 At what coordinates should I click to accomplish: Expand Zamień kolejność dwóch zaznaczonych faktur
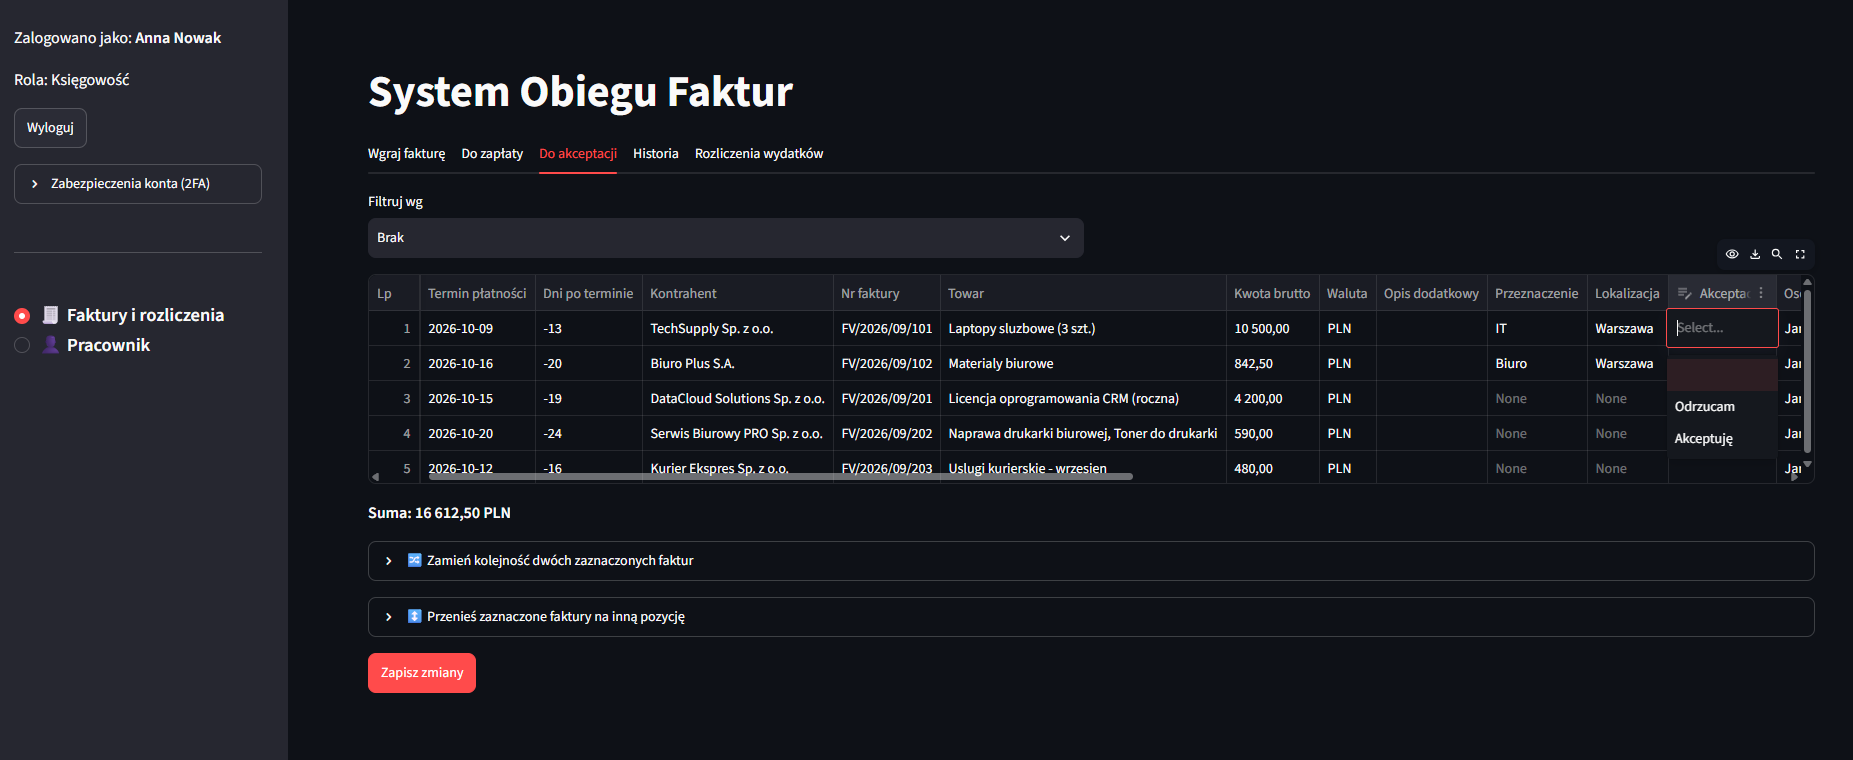pos(1091,561)
